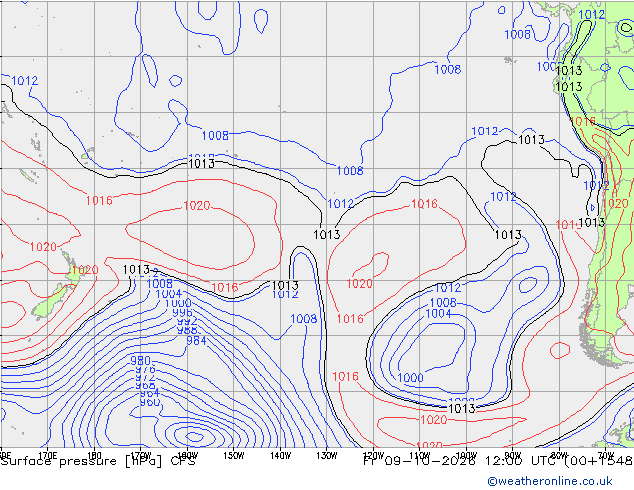
Task: Click the blue 976 isobar label
Action: pos(145,369)
